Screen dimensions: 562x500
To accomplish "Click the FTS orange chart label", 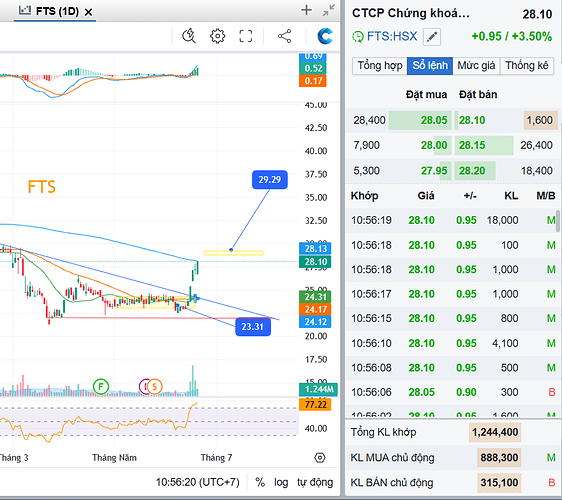I will tap(42, 187).
